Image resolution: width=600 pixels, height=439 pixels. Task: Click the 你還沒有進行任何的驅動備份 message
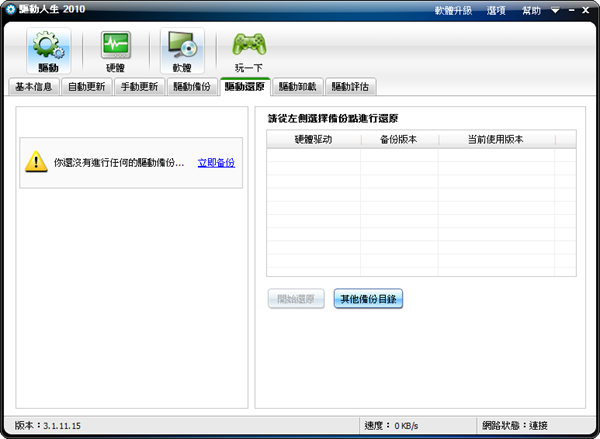(119, 163)
